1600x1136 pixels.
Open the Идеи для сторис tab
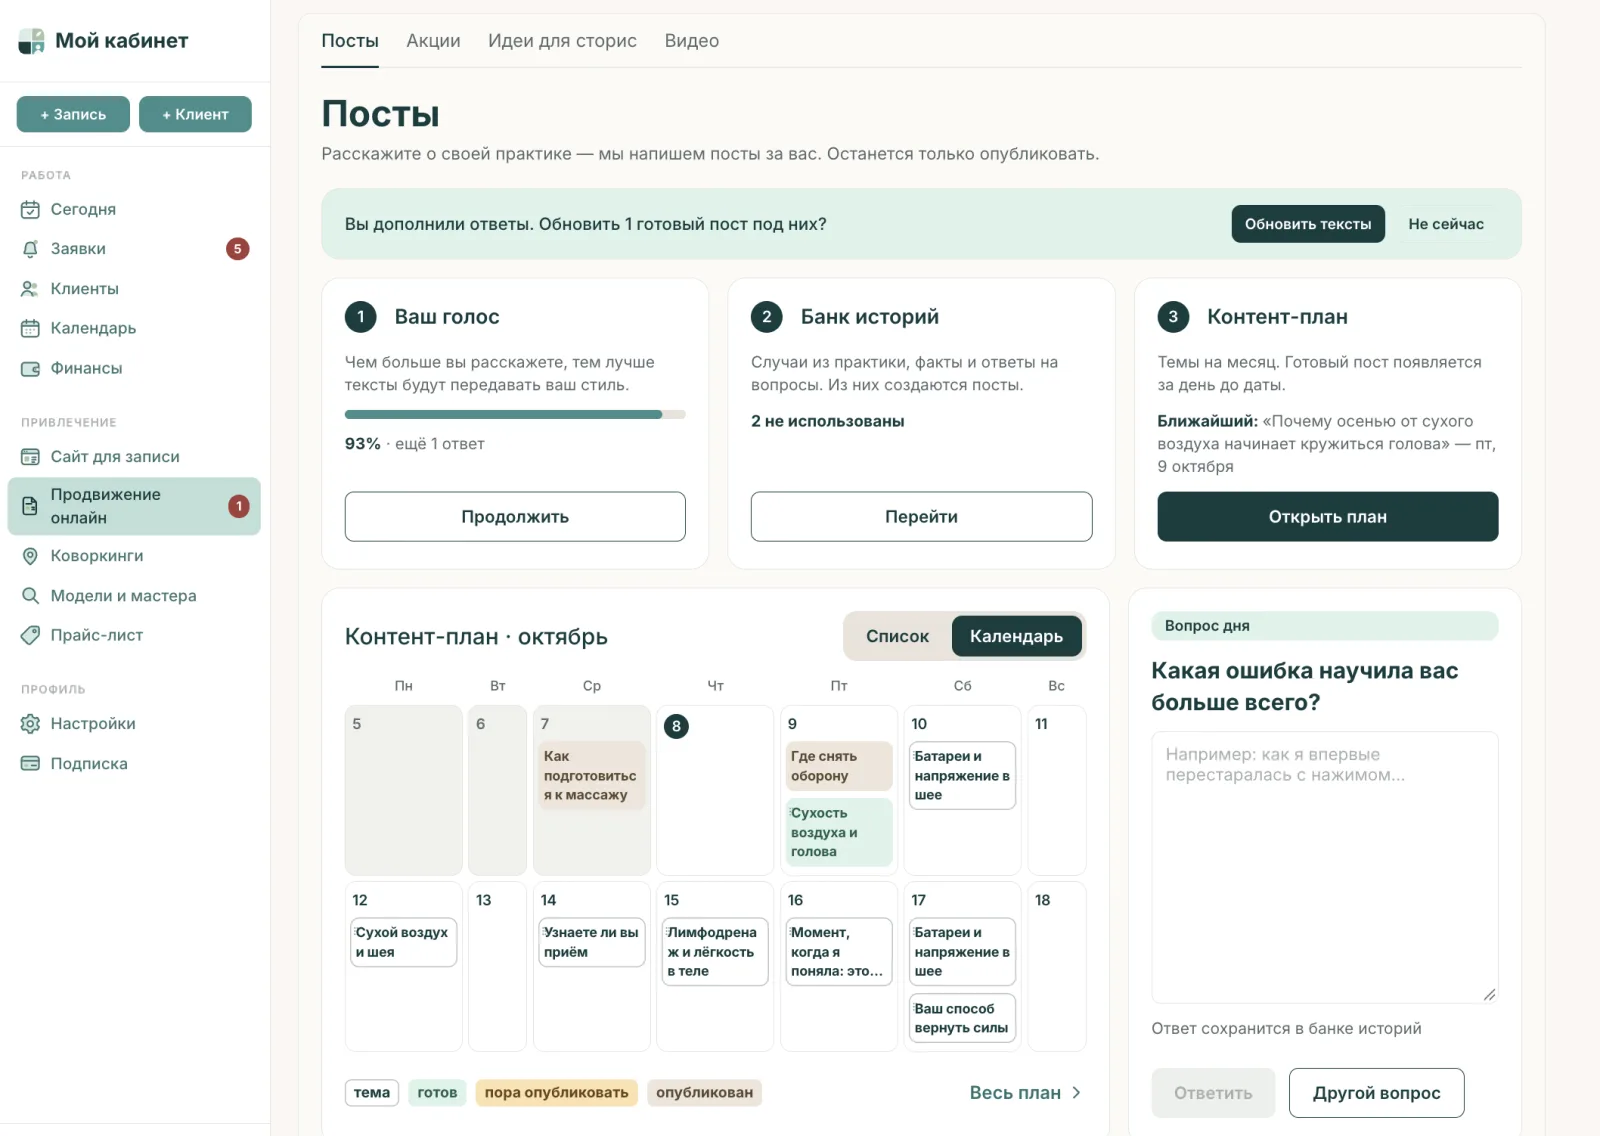[562, 41]
